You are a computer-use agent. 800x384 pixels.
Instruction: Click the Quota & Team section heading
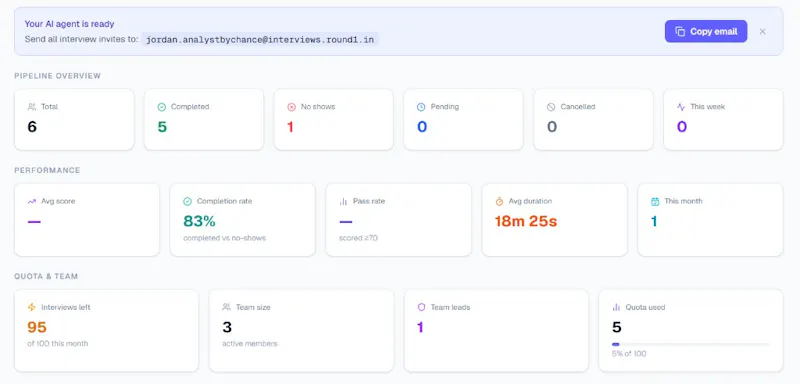point(46,276)
